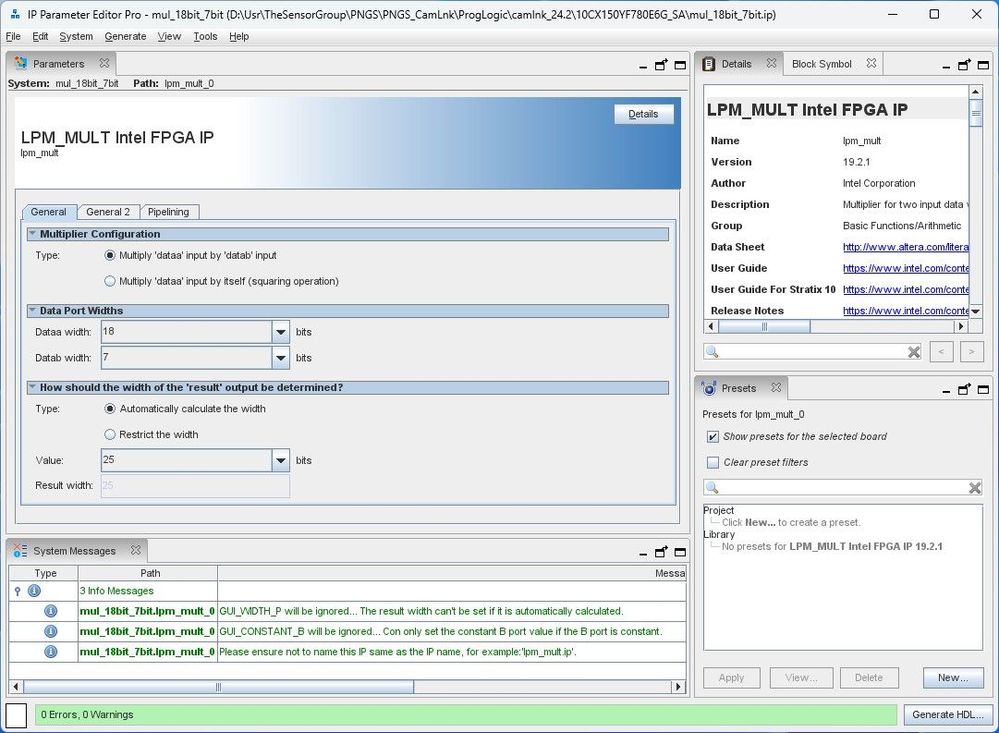Screen dimensions: 999x733
Task: Open the Release Notes link
Action: click(905, 310)
